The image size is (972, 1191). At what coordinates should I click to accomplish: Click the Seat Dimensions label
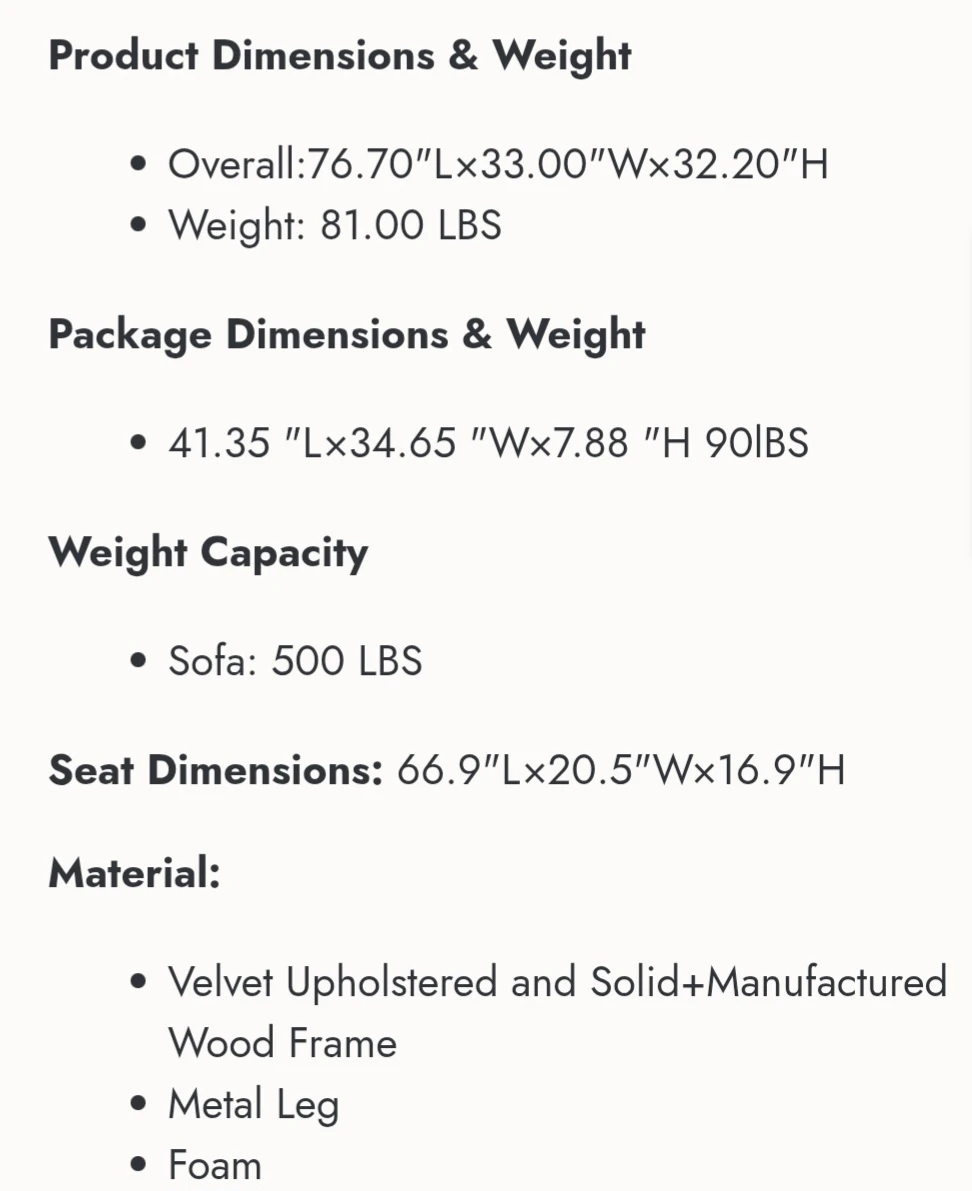click(x=216, y=770)
